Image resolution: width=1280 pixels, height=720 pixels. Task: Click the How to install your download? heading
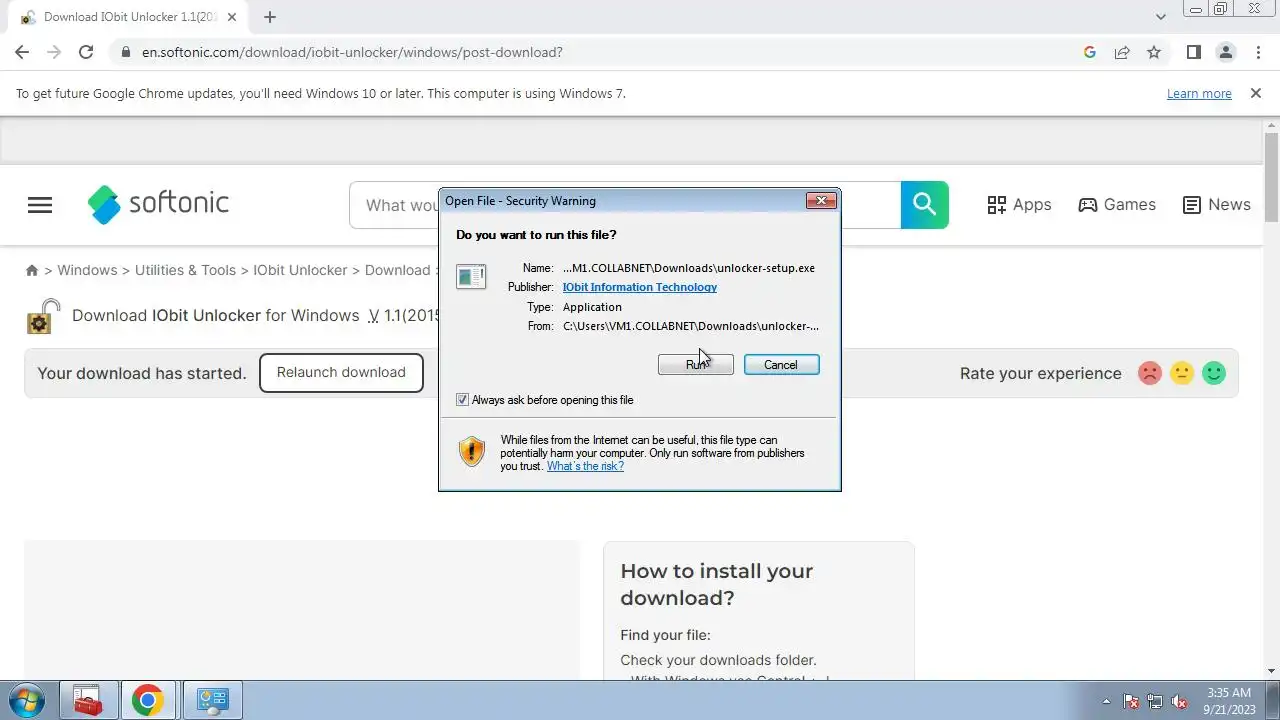pos(716,584)
